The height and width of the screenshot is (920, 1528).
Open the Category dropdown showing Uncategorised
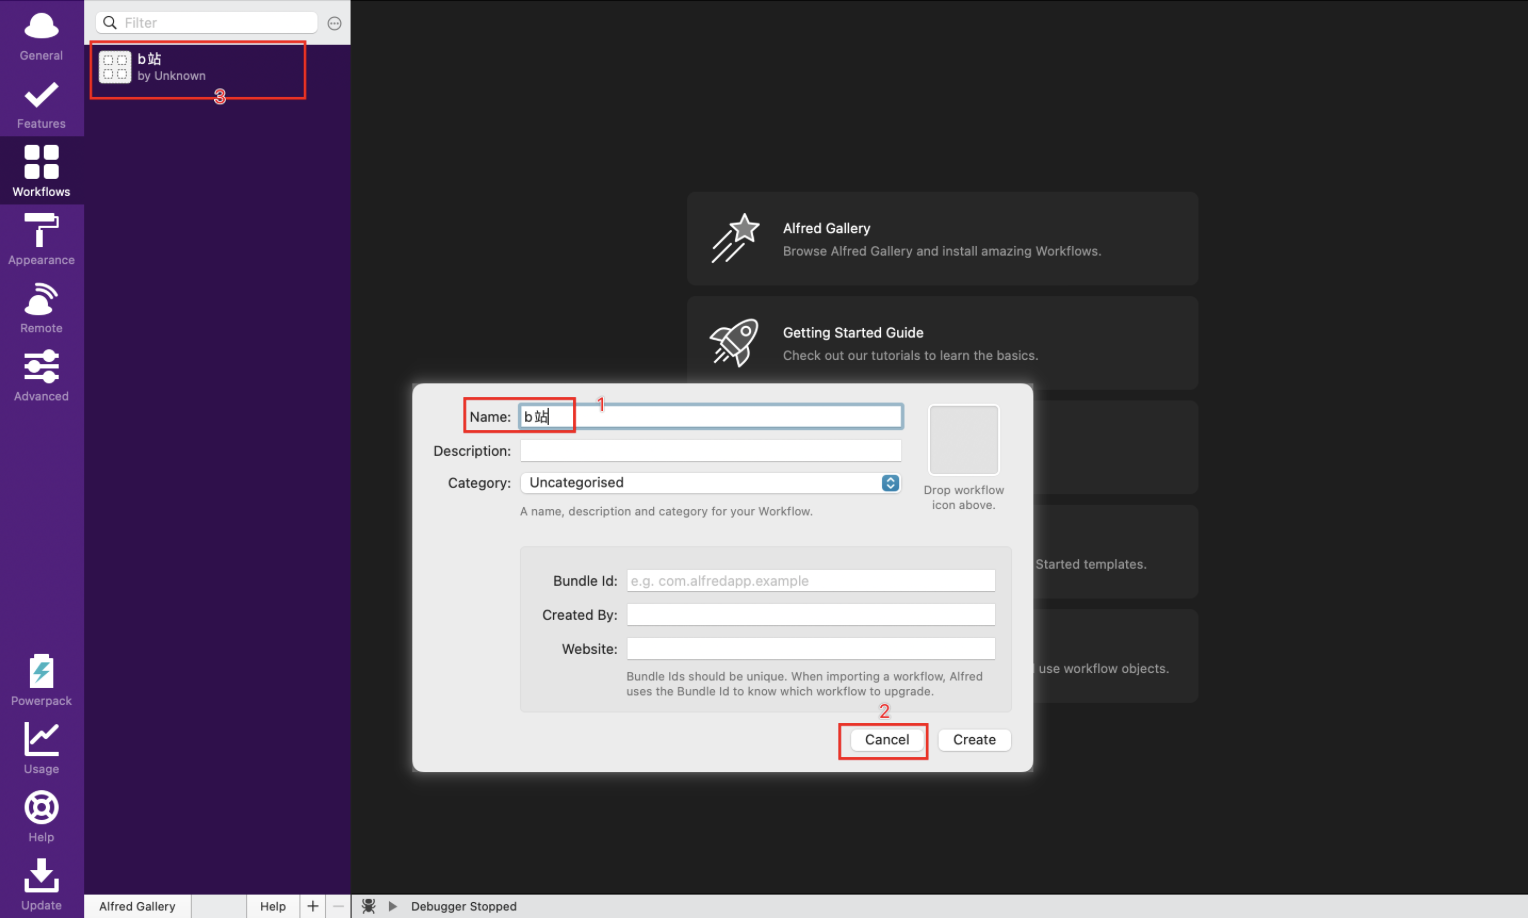click(711, 483)
